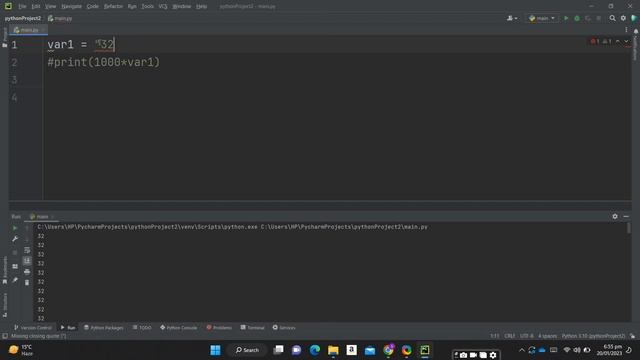The image size is (640, 360).
Task: Open UTF-8 encoding selector
Action: (527, 336)
